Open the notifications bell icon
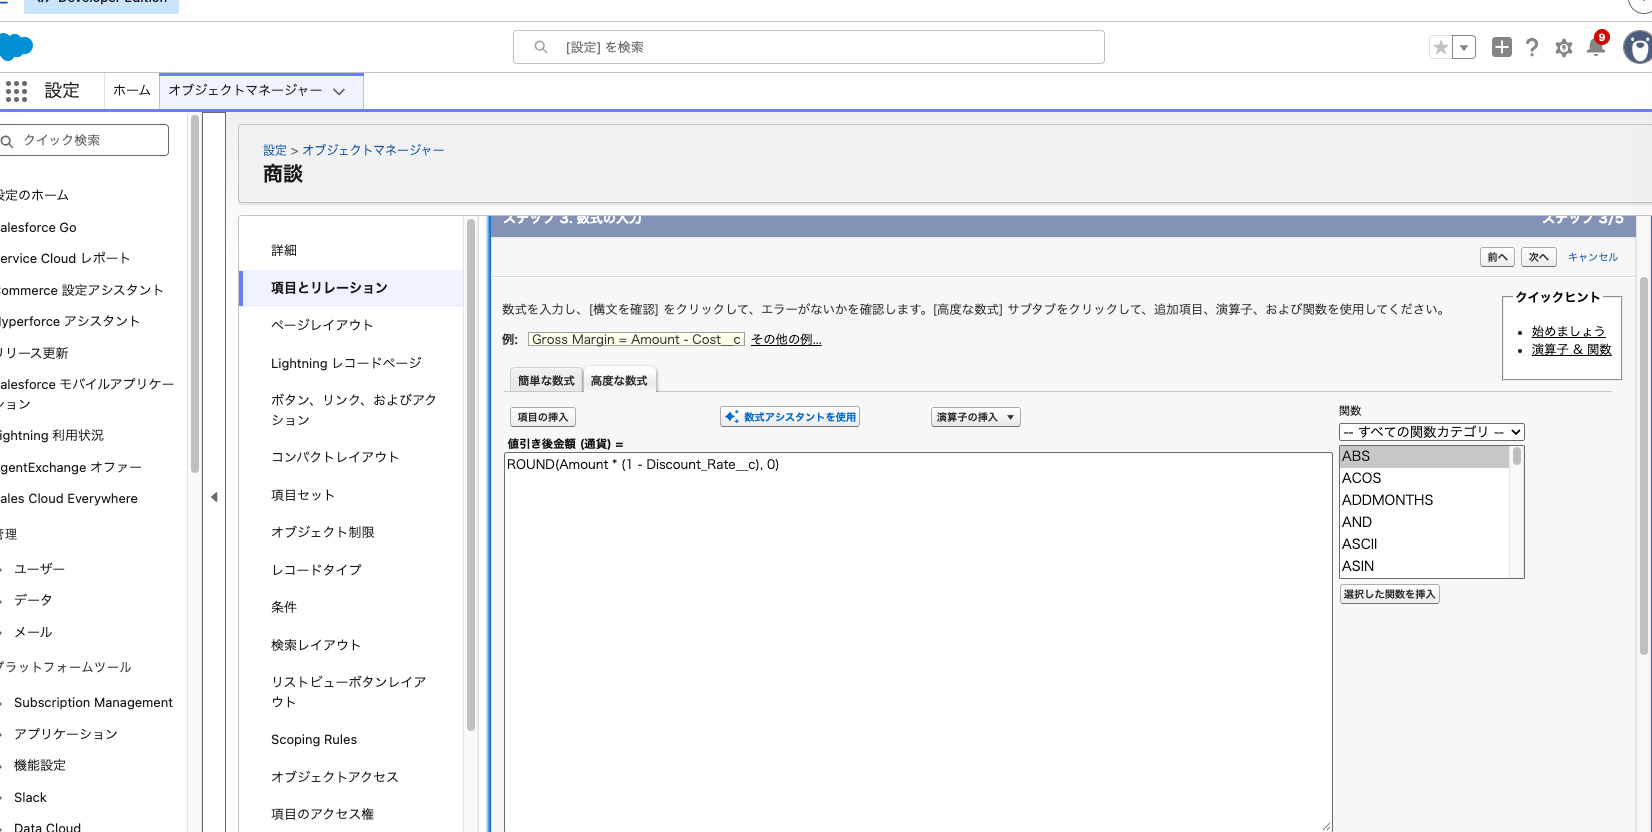 point(1595,47)
